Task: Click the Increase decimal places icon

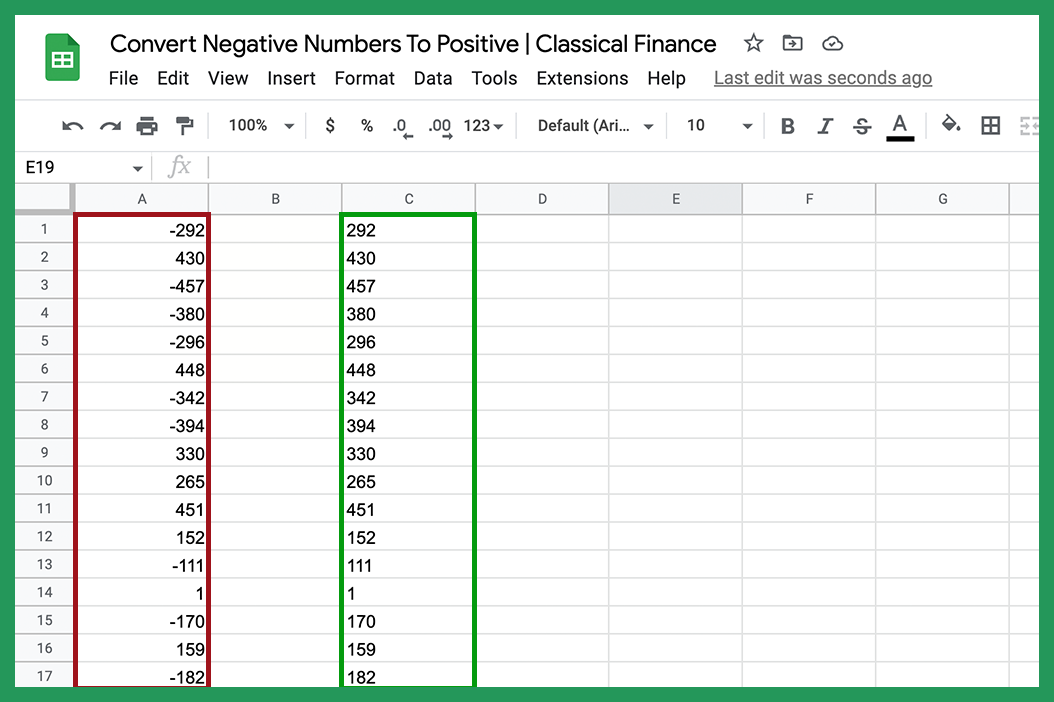Action: 438,125
